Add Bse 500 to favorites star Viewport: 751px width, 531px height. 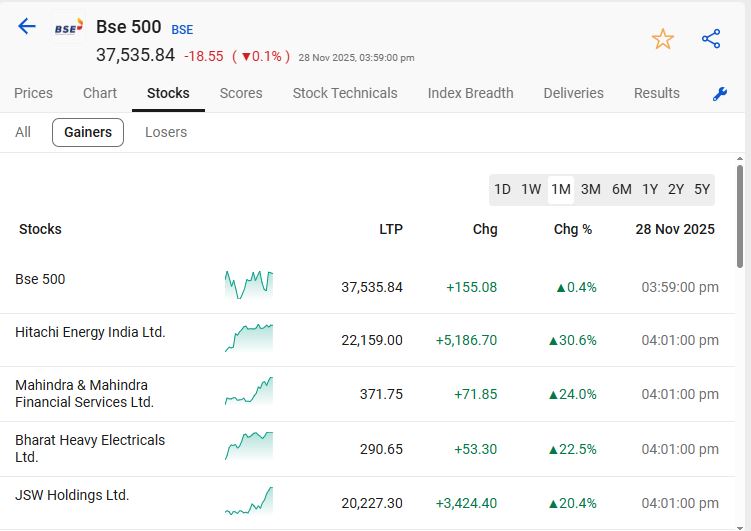[662, 39]
